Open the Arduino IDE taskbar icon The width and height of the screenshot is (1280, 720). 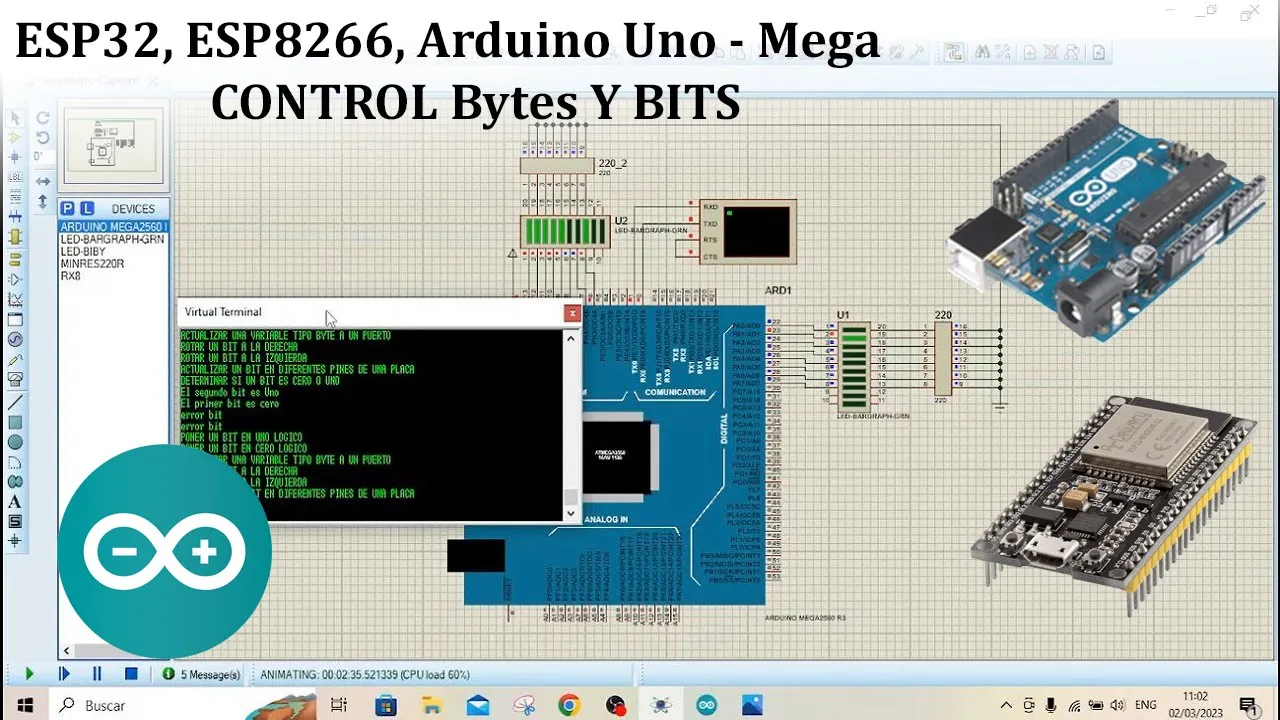(707, 705)
